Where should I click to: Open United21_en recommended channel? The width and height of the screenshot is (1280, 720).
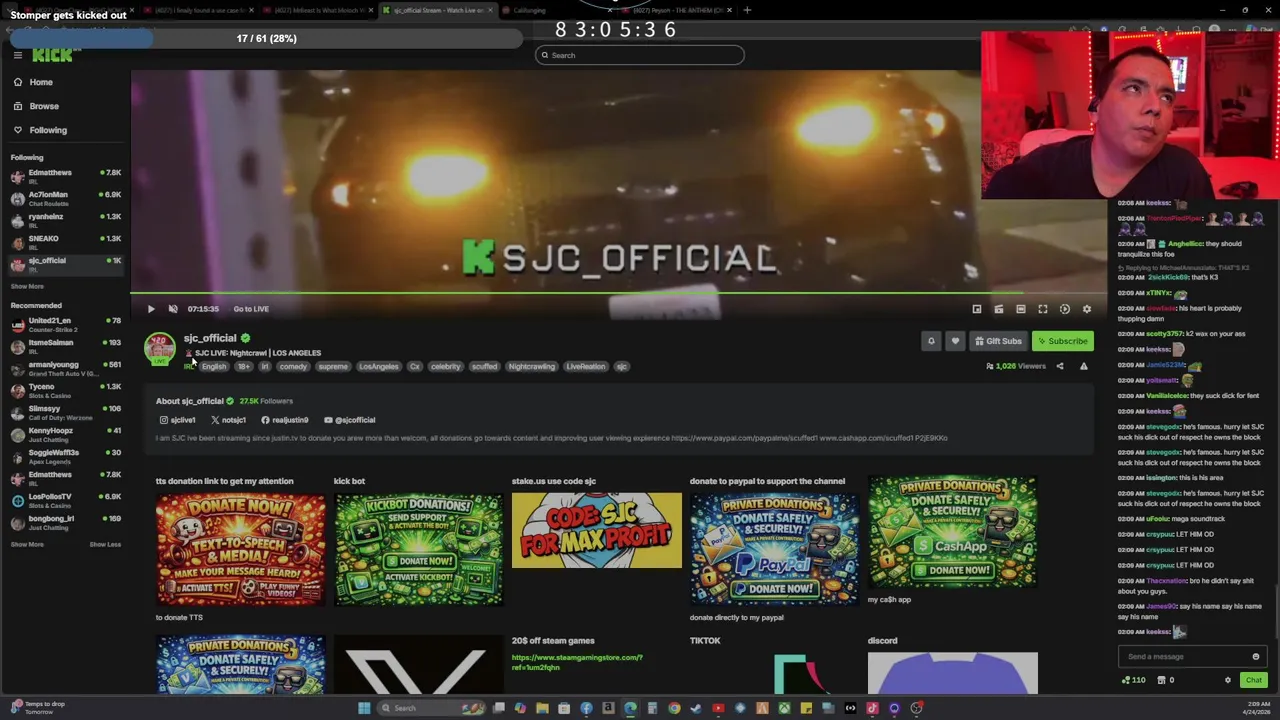(65, 324)
